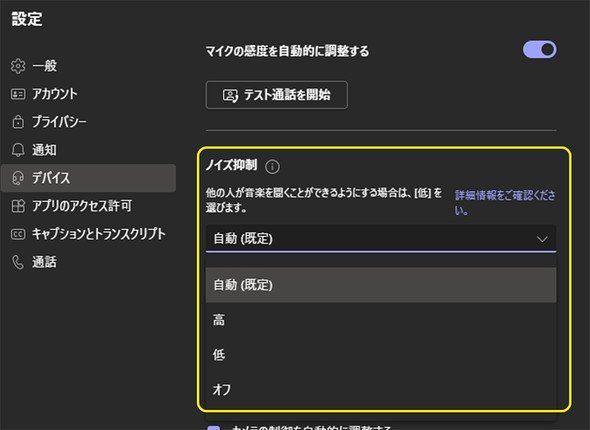Click the 一般 gear icon
This screenshot has height=430, width=590.
tap(18, 66)
